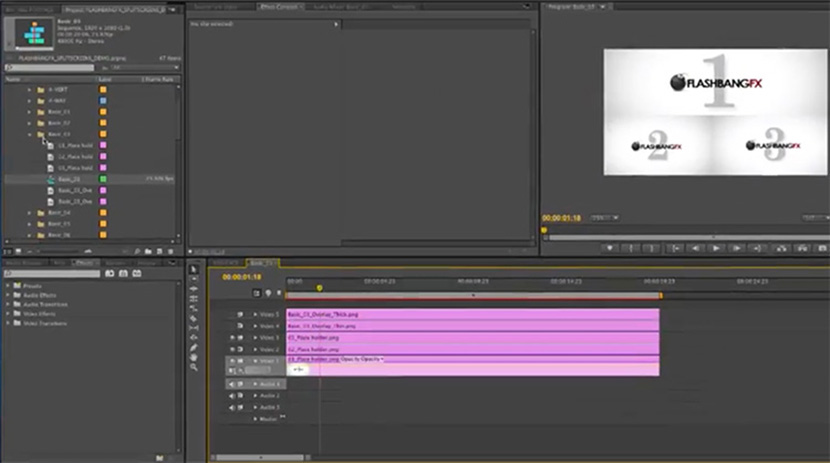Click Export Frame camera icon

tap(822, 248)
